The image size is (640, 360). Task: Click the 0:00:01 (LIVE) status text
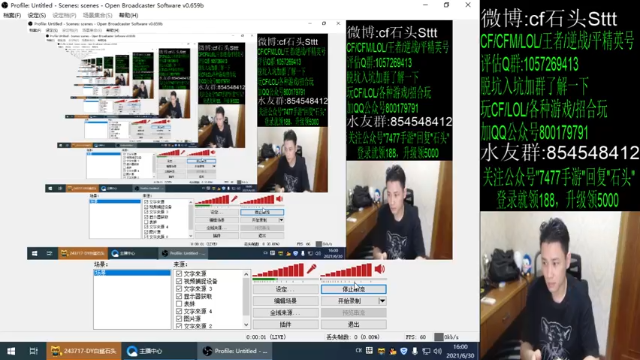coord(266,337)
